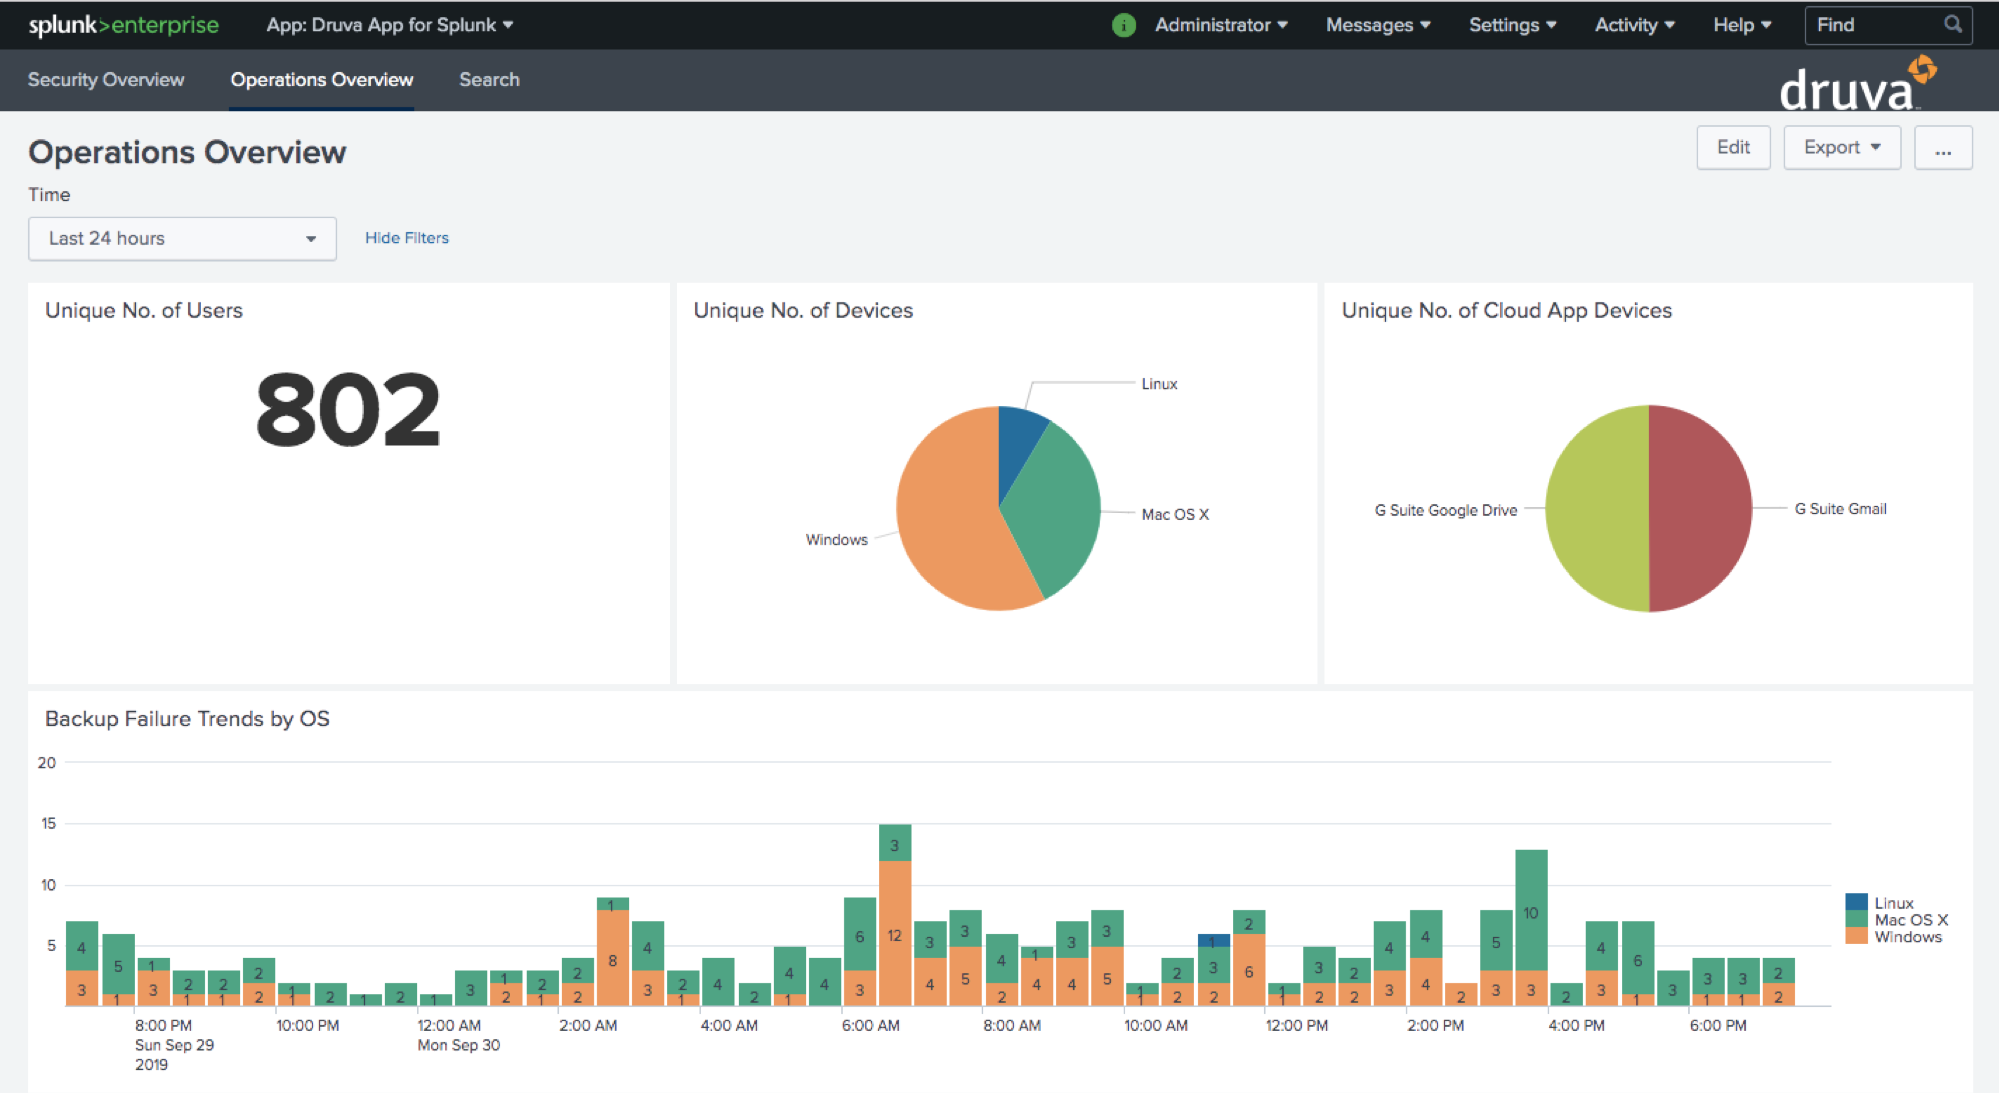Click the green info status icon
This screenshot has width=1999, height=1093.
[1123, 25]
